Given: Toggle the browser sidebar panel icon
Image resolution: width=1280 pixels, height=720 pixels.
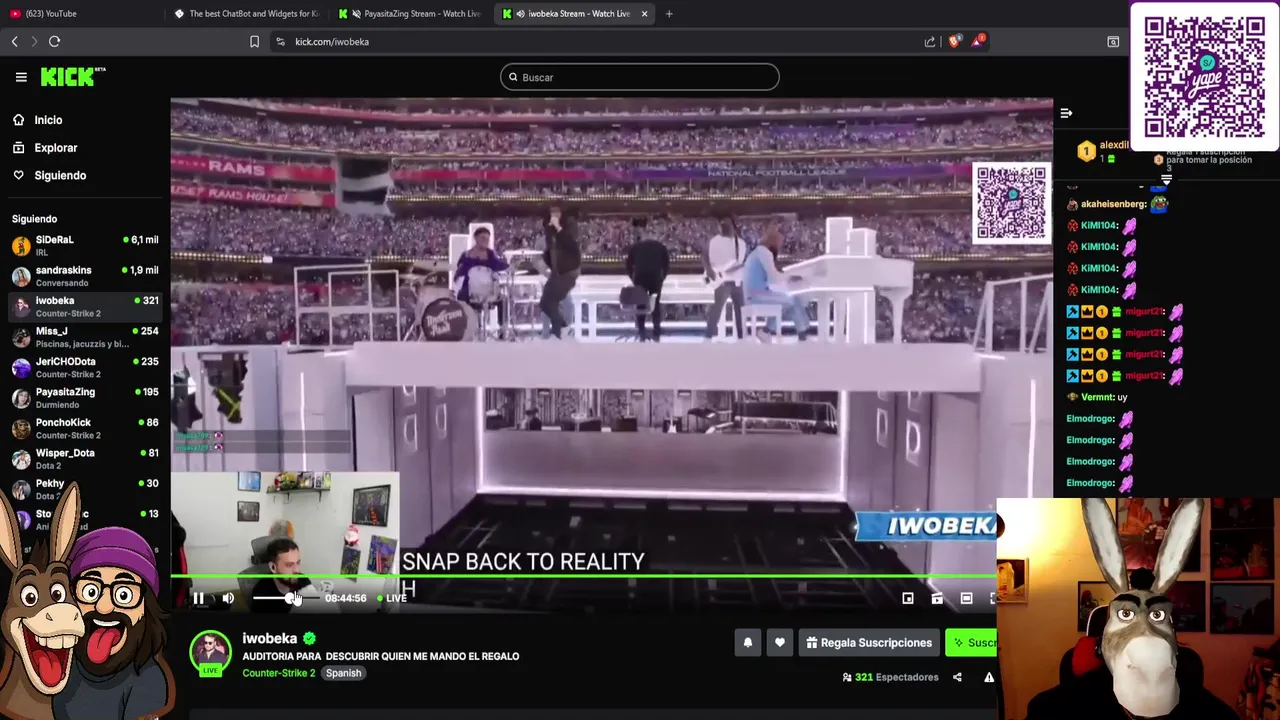Looking at the screenshot, I should click(1113, 42).
